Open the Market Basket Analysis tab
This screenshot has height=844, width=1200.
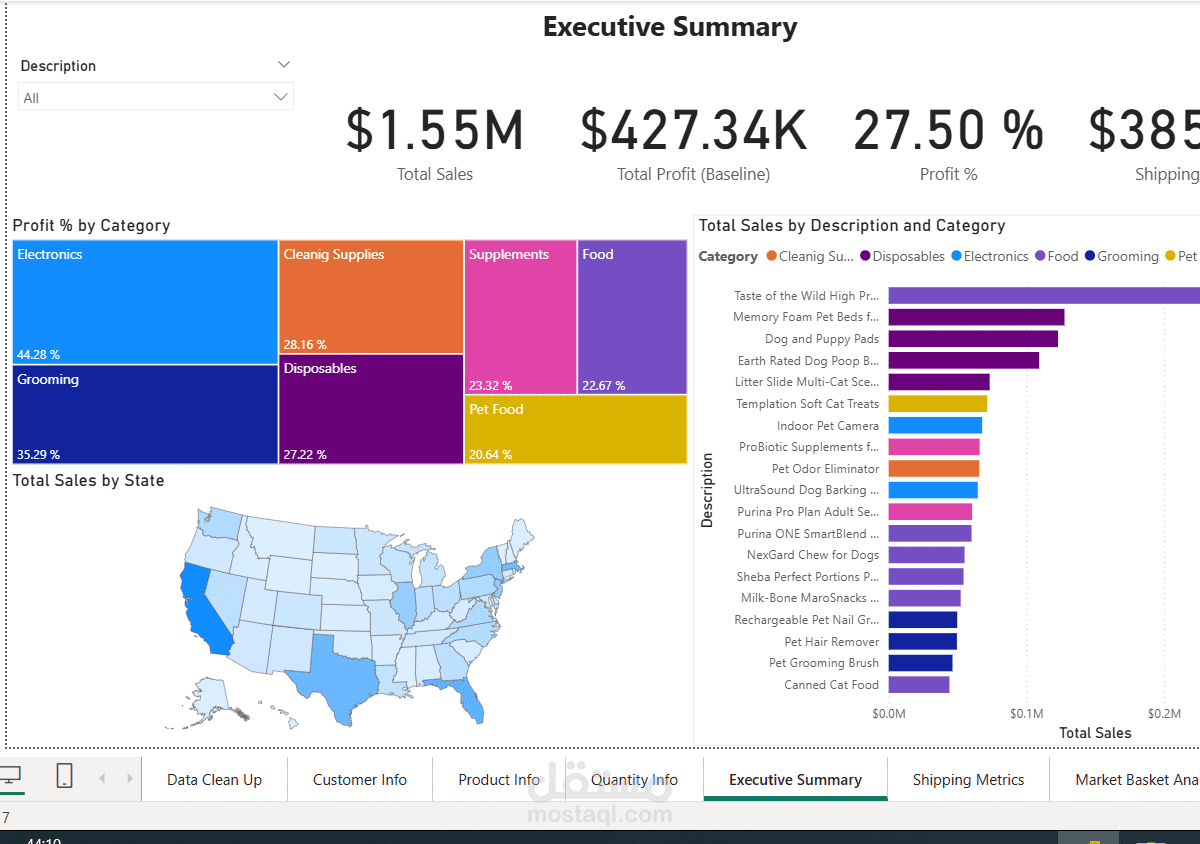tap(1125, 780)
